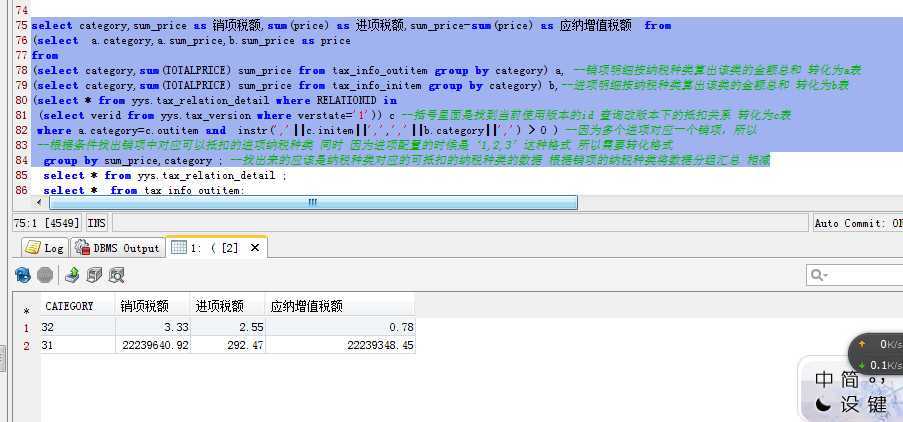This screenshot has width=903, height=422.
Task: Click line 'select * from yys.tax_relation_detail ;'
Action: coord(165,175)
